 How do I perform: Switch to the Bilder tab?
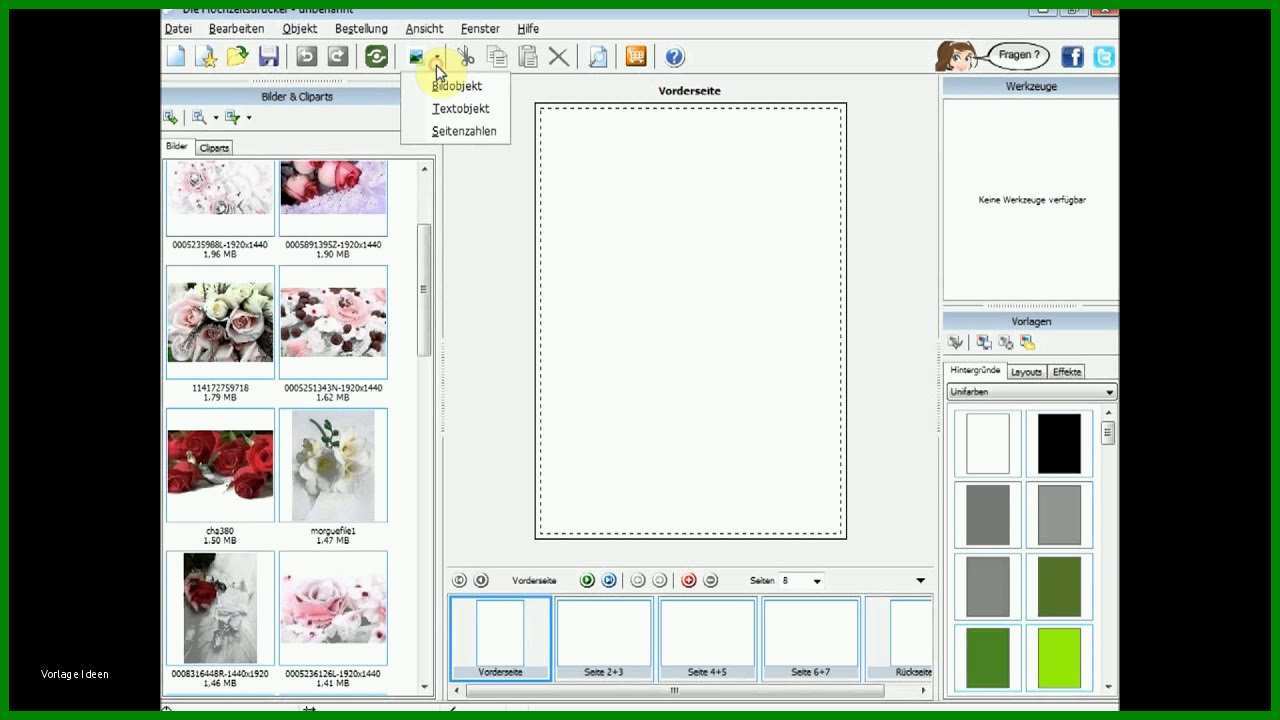pyautogui.click(x=177, y=146)
